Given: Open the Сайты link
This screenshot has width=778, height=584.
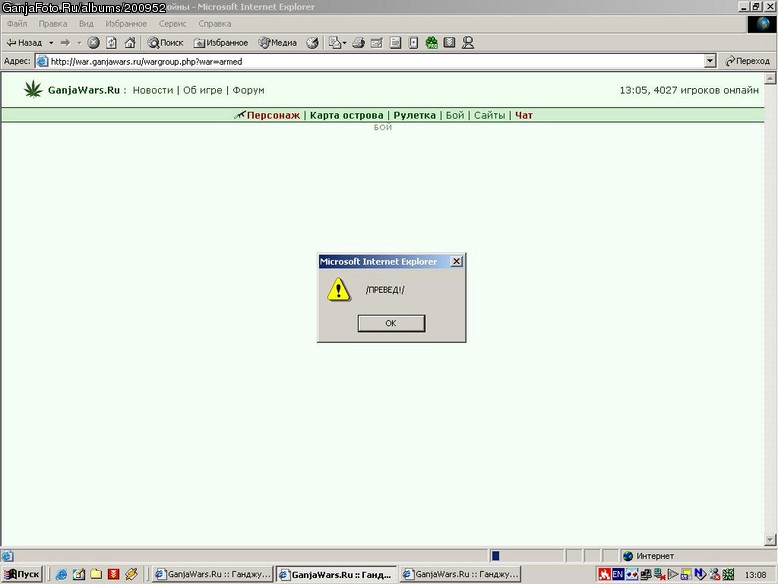Looking at the screenshot, I should click(x=489, y=115).
